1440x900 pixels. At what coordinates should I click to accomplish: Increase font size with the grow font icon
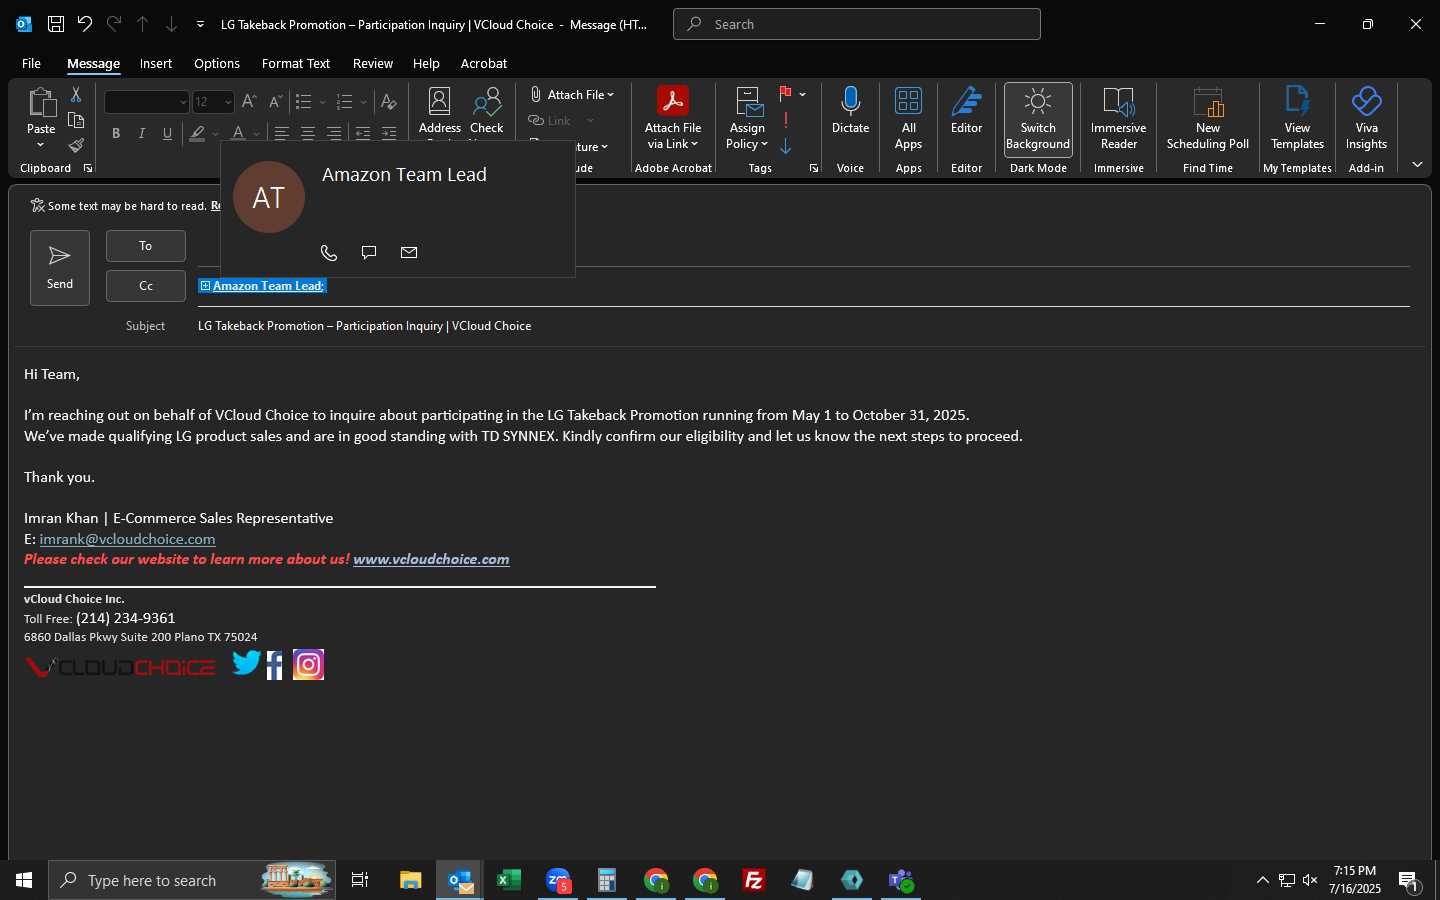[x=249, y=101]
